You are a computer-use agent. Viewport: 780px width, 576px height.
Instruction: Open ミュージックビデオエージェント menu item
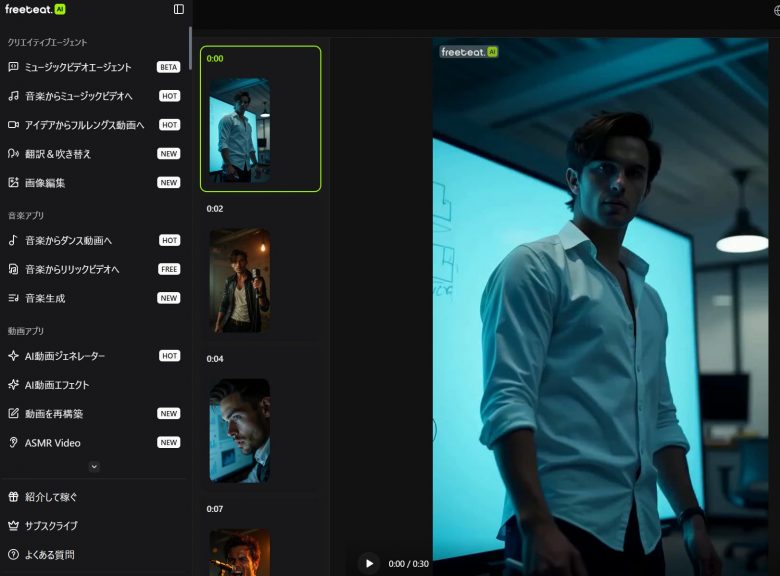tap(94, 67)
